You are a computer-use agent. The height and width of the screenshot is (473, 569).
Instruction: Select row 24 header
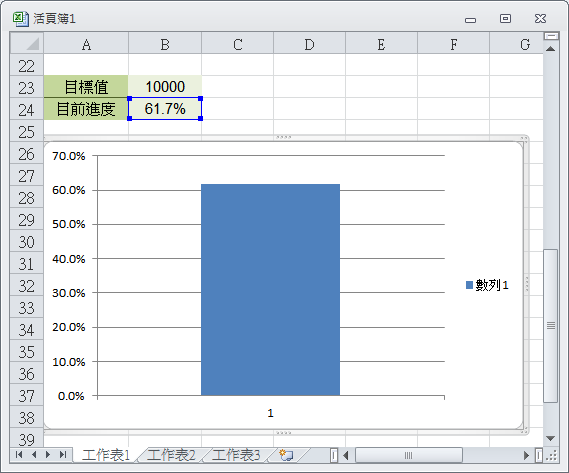(26, 109)
